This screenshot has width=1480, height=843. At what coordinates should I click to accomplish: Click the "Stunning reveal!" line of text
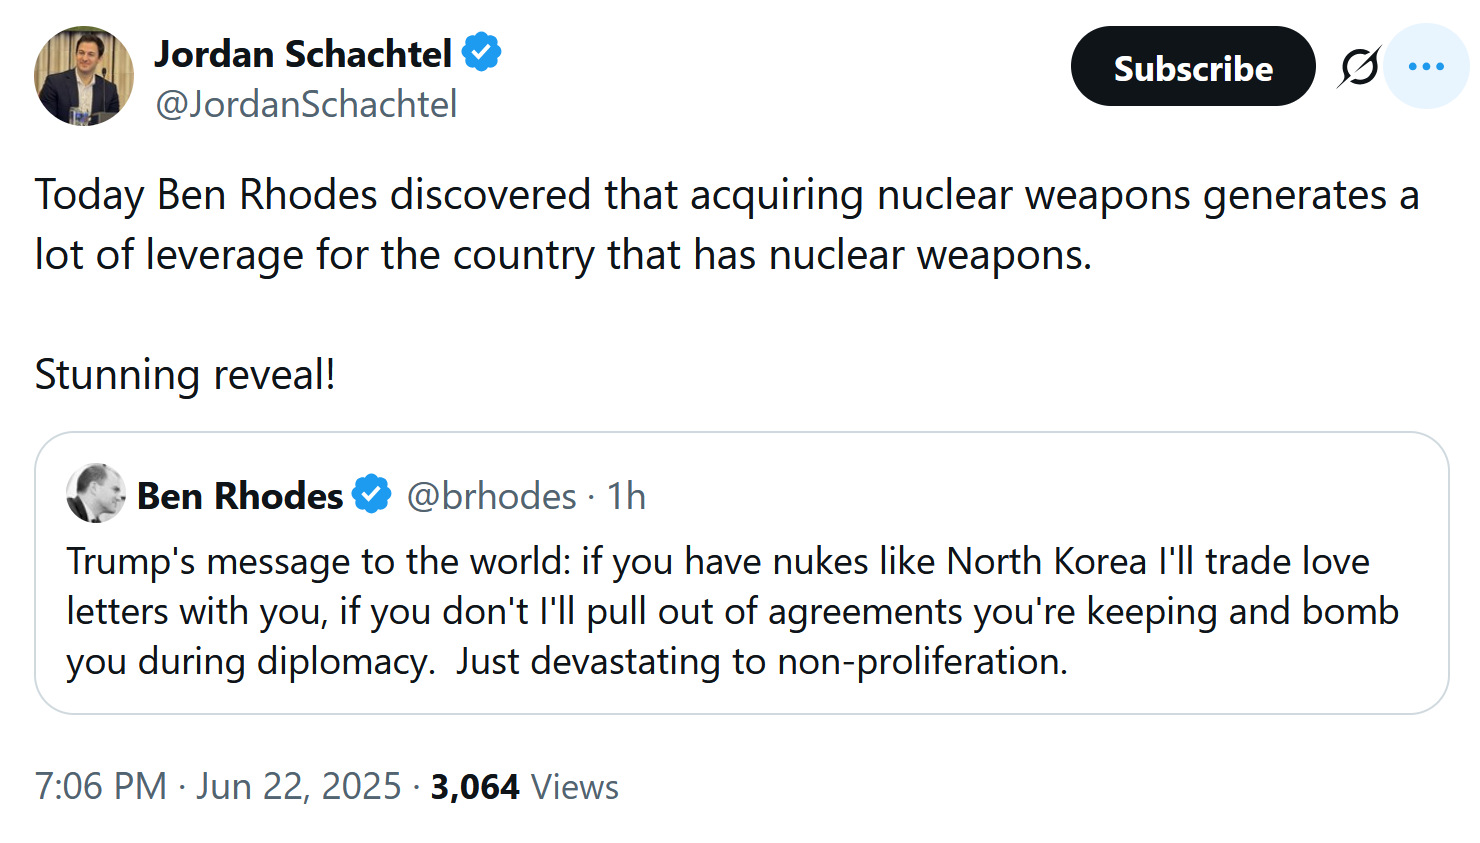click(x=185, y=375)
